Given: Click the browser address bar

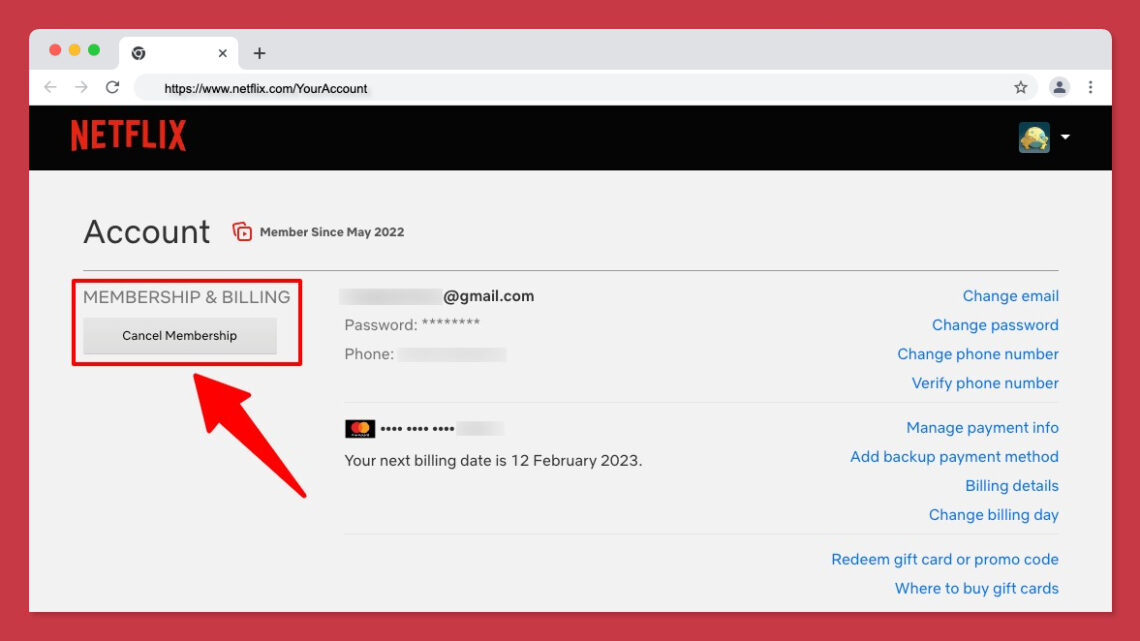Looking at the screenshot, I should pyautogui.click(x=400, y=88).
